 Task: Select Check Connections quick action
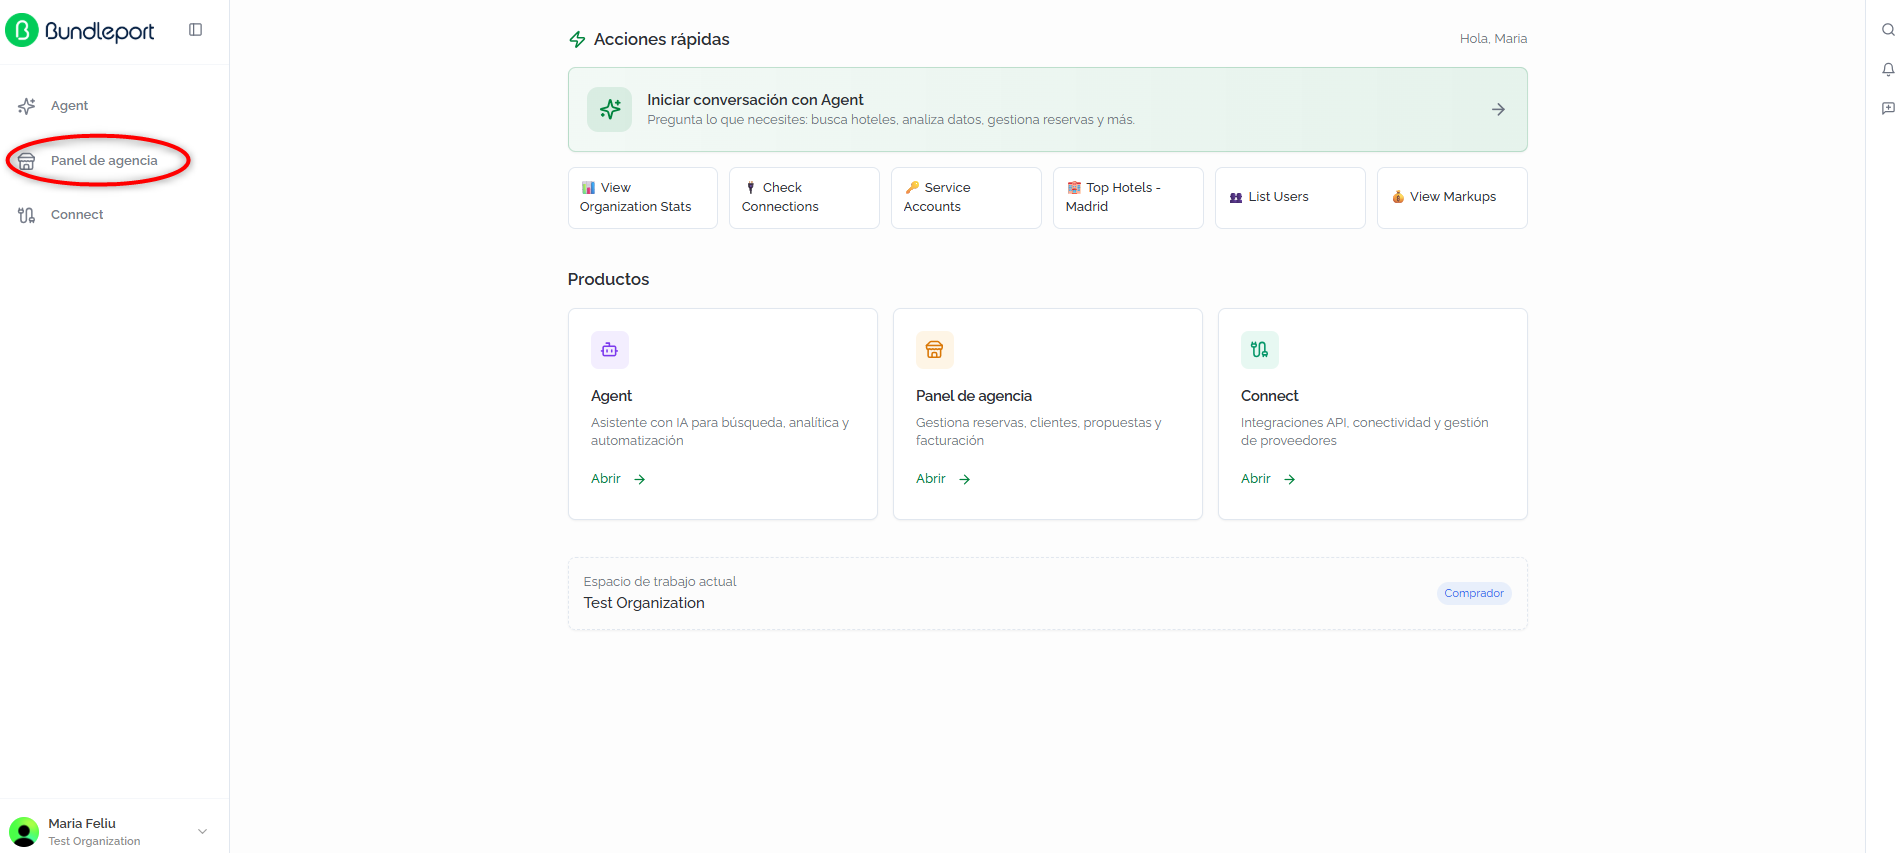(804, 197)
